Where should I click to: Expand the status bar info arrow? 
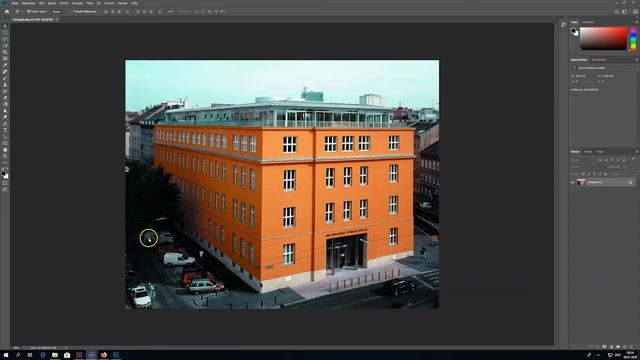66,348
